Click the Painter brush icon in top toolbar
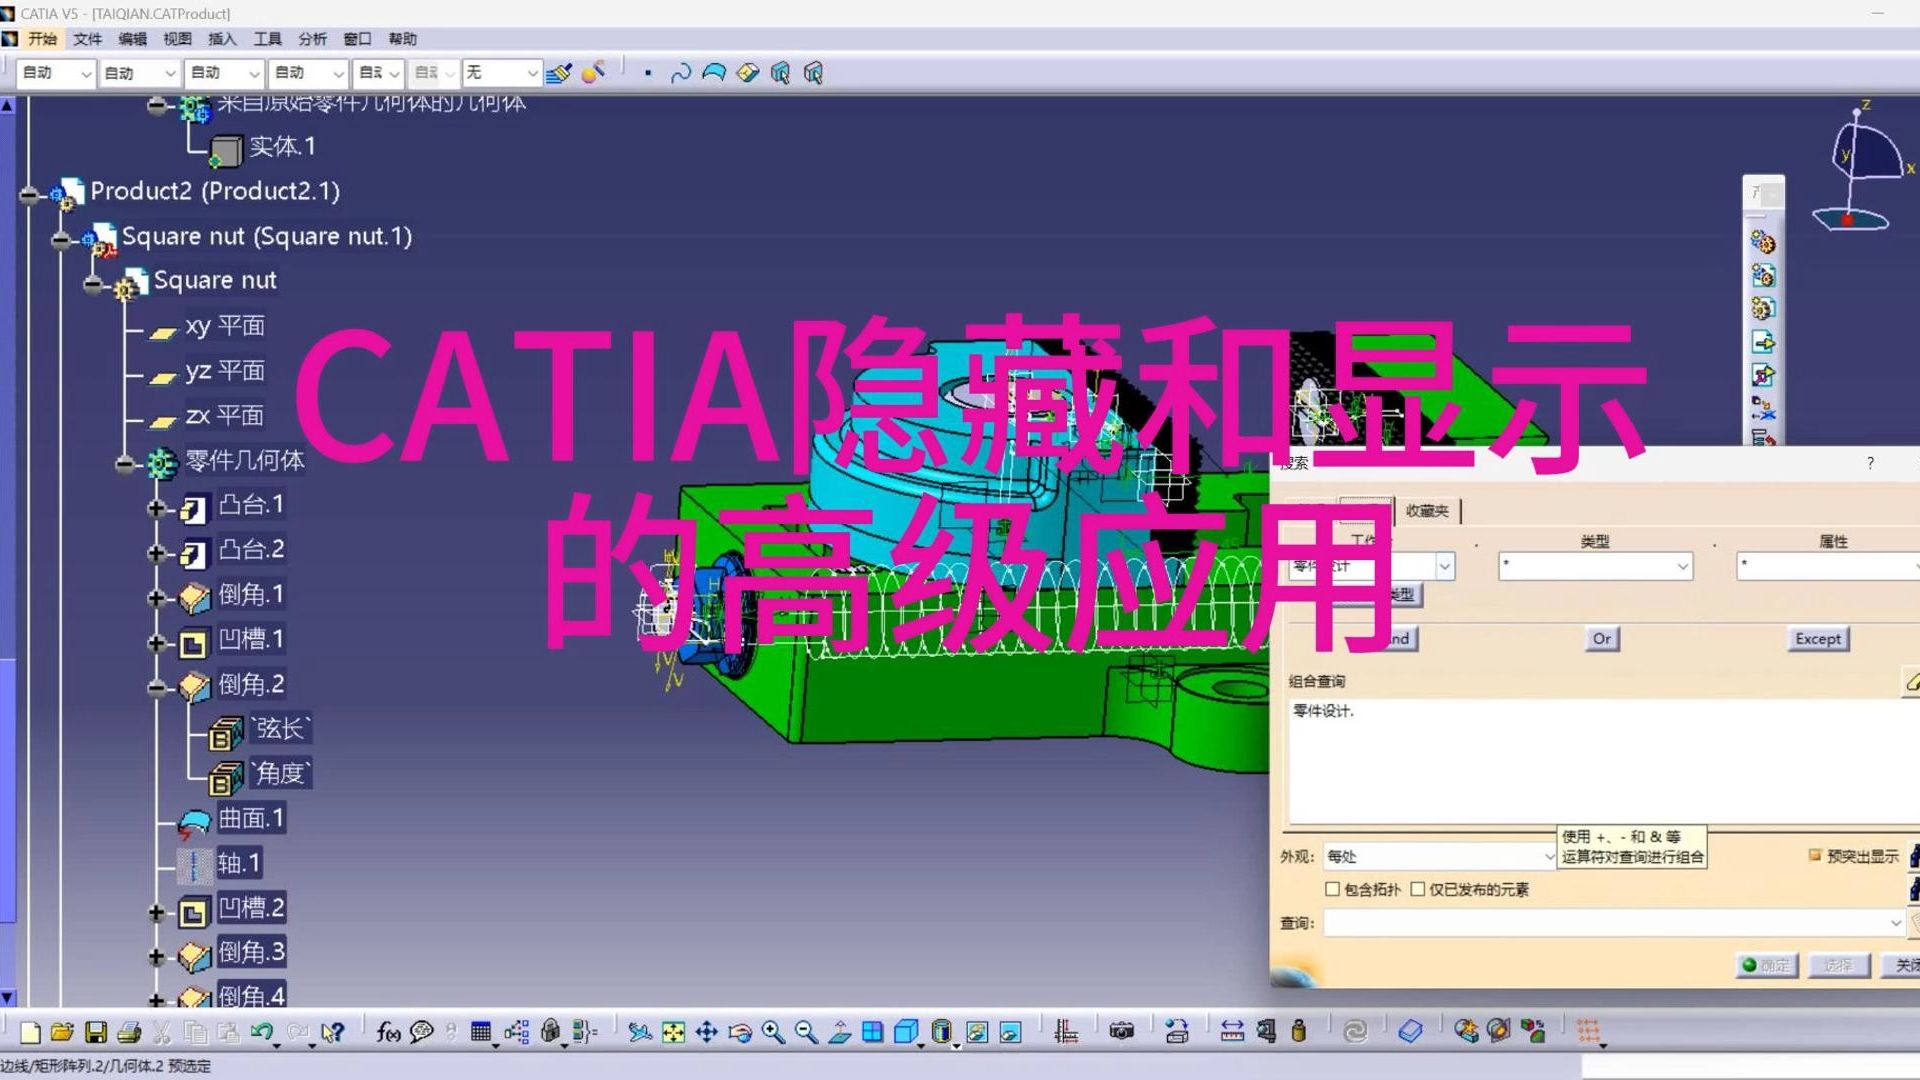 click(x=559, y=73)
